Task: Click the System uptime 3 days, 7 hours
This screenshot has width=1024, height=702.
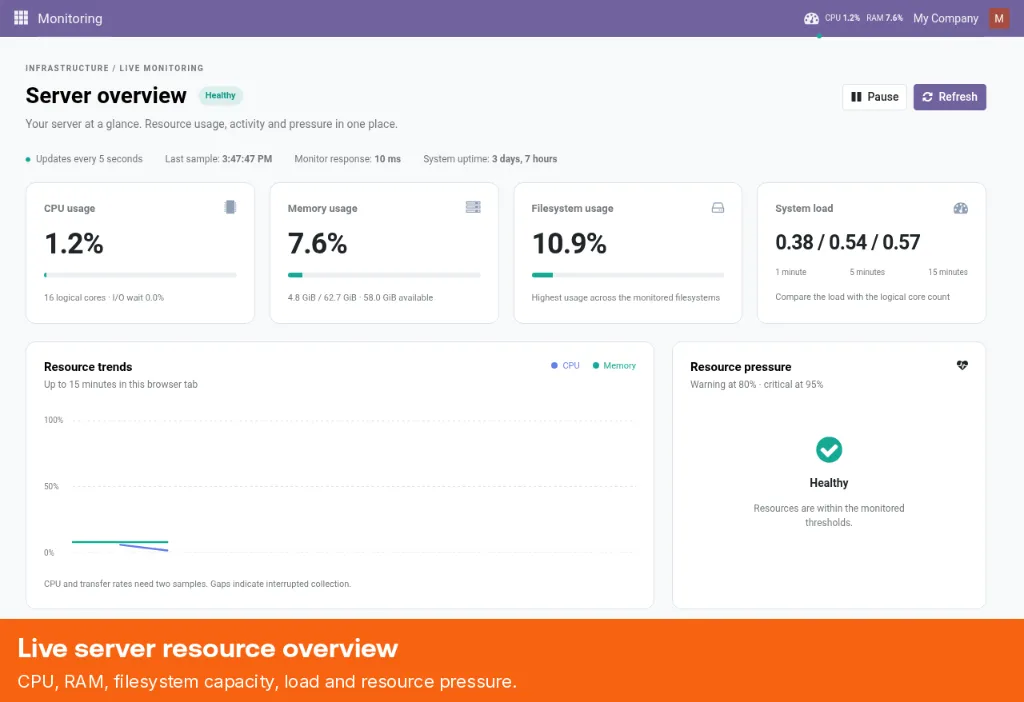Action: click(490, 159)
